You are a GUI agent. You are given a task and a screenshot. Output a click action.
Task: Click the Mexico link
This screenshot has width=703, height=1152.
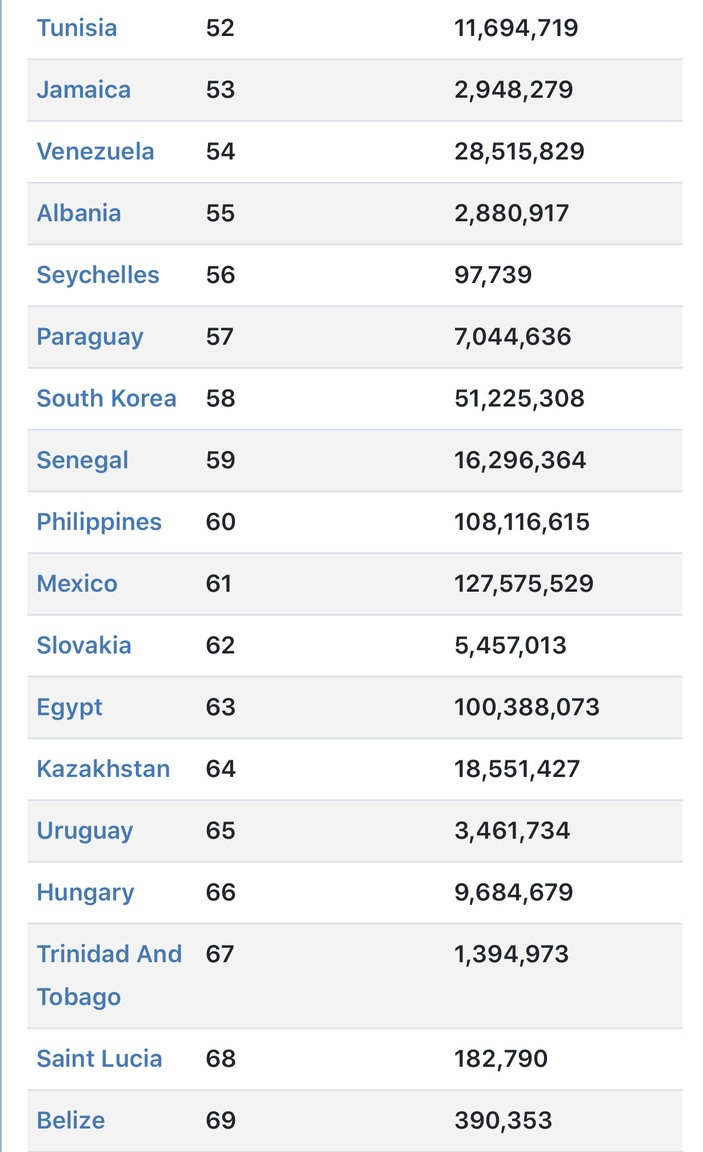click(77, 583)
